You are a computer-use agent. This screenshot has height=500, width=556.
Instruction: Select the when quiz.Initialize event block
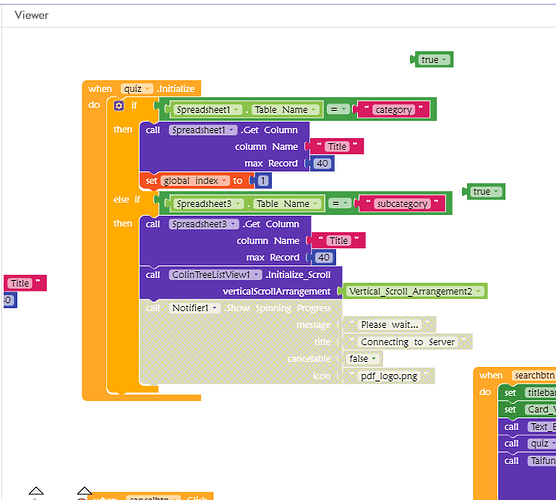click(x=142, y=88)
